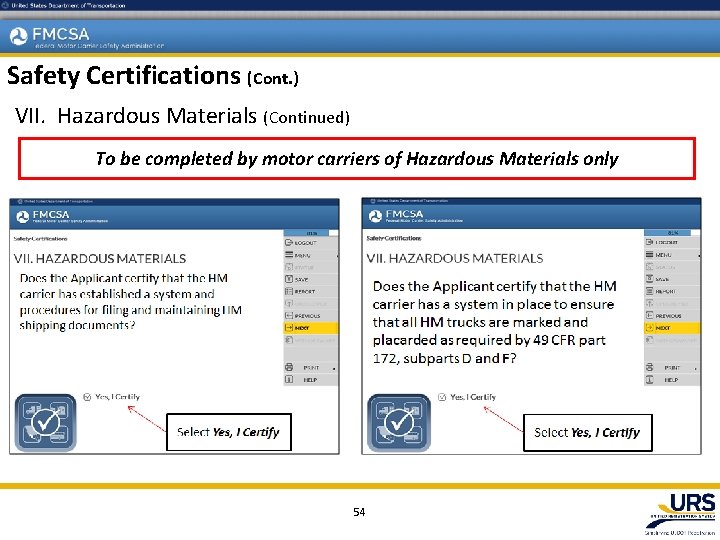
Task: Check 'Yes, I Certify' for the marked and placarded question
Action: pos(442,397)
